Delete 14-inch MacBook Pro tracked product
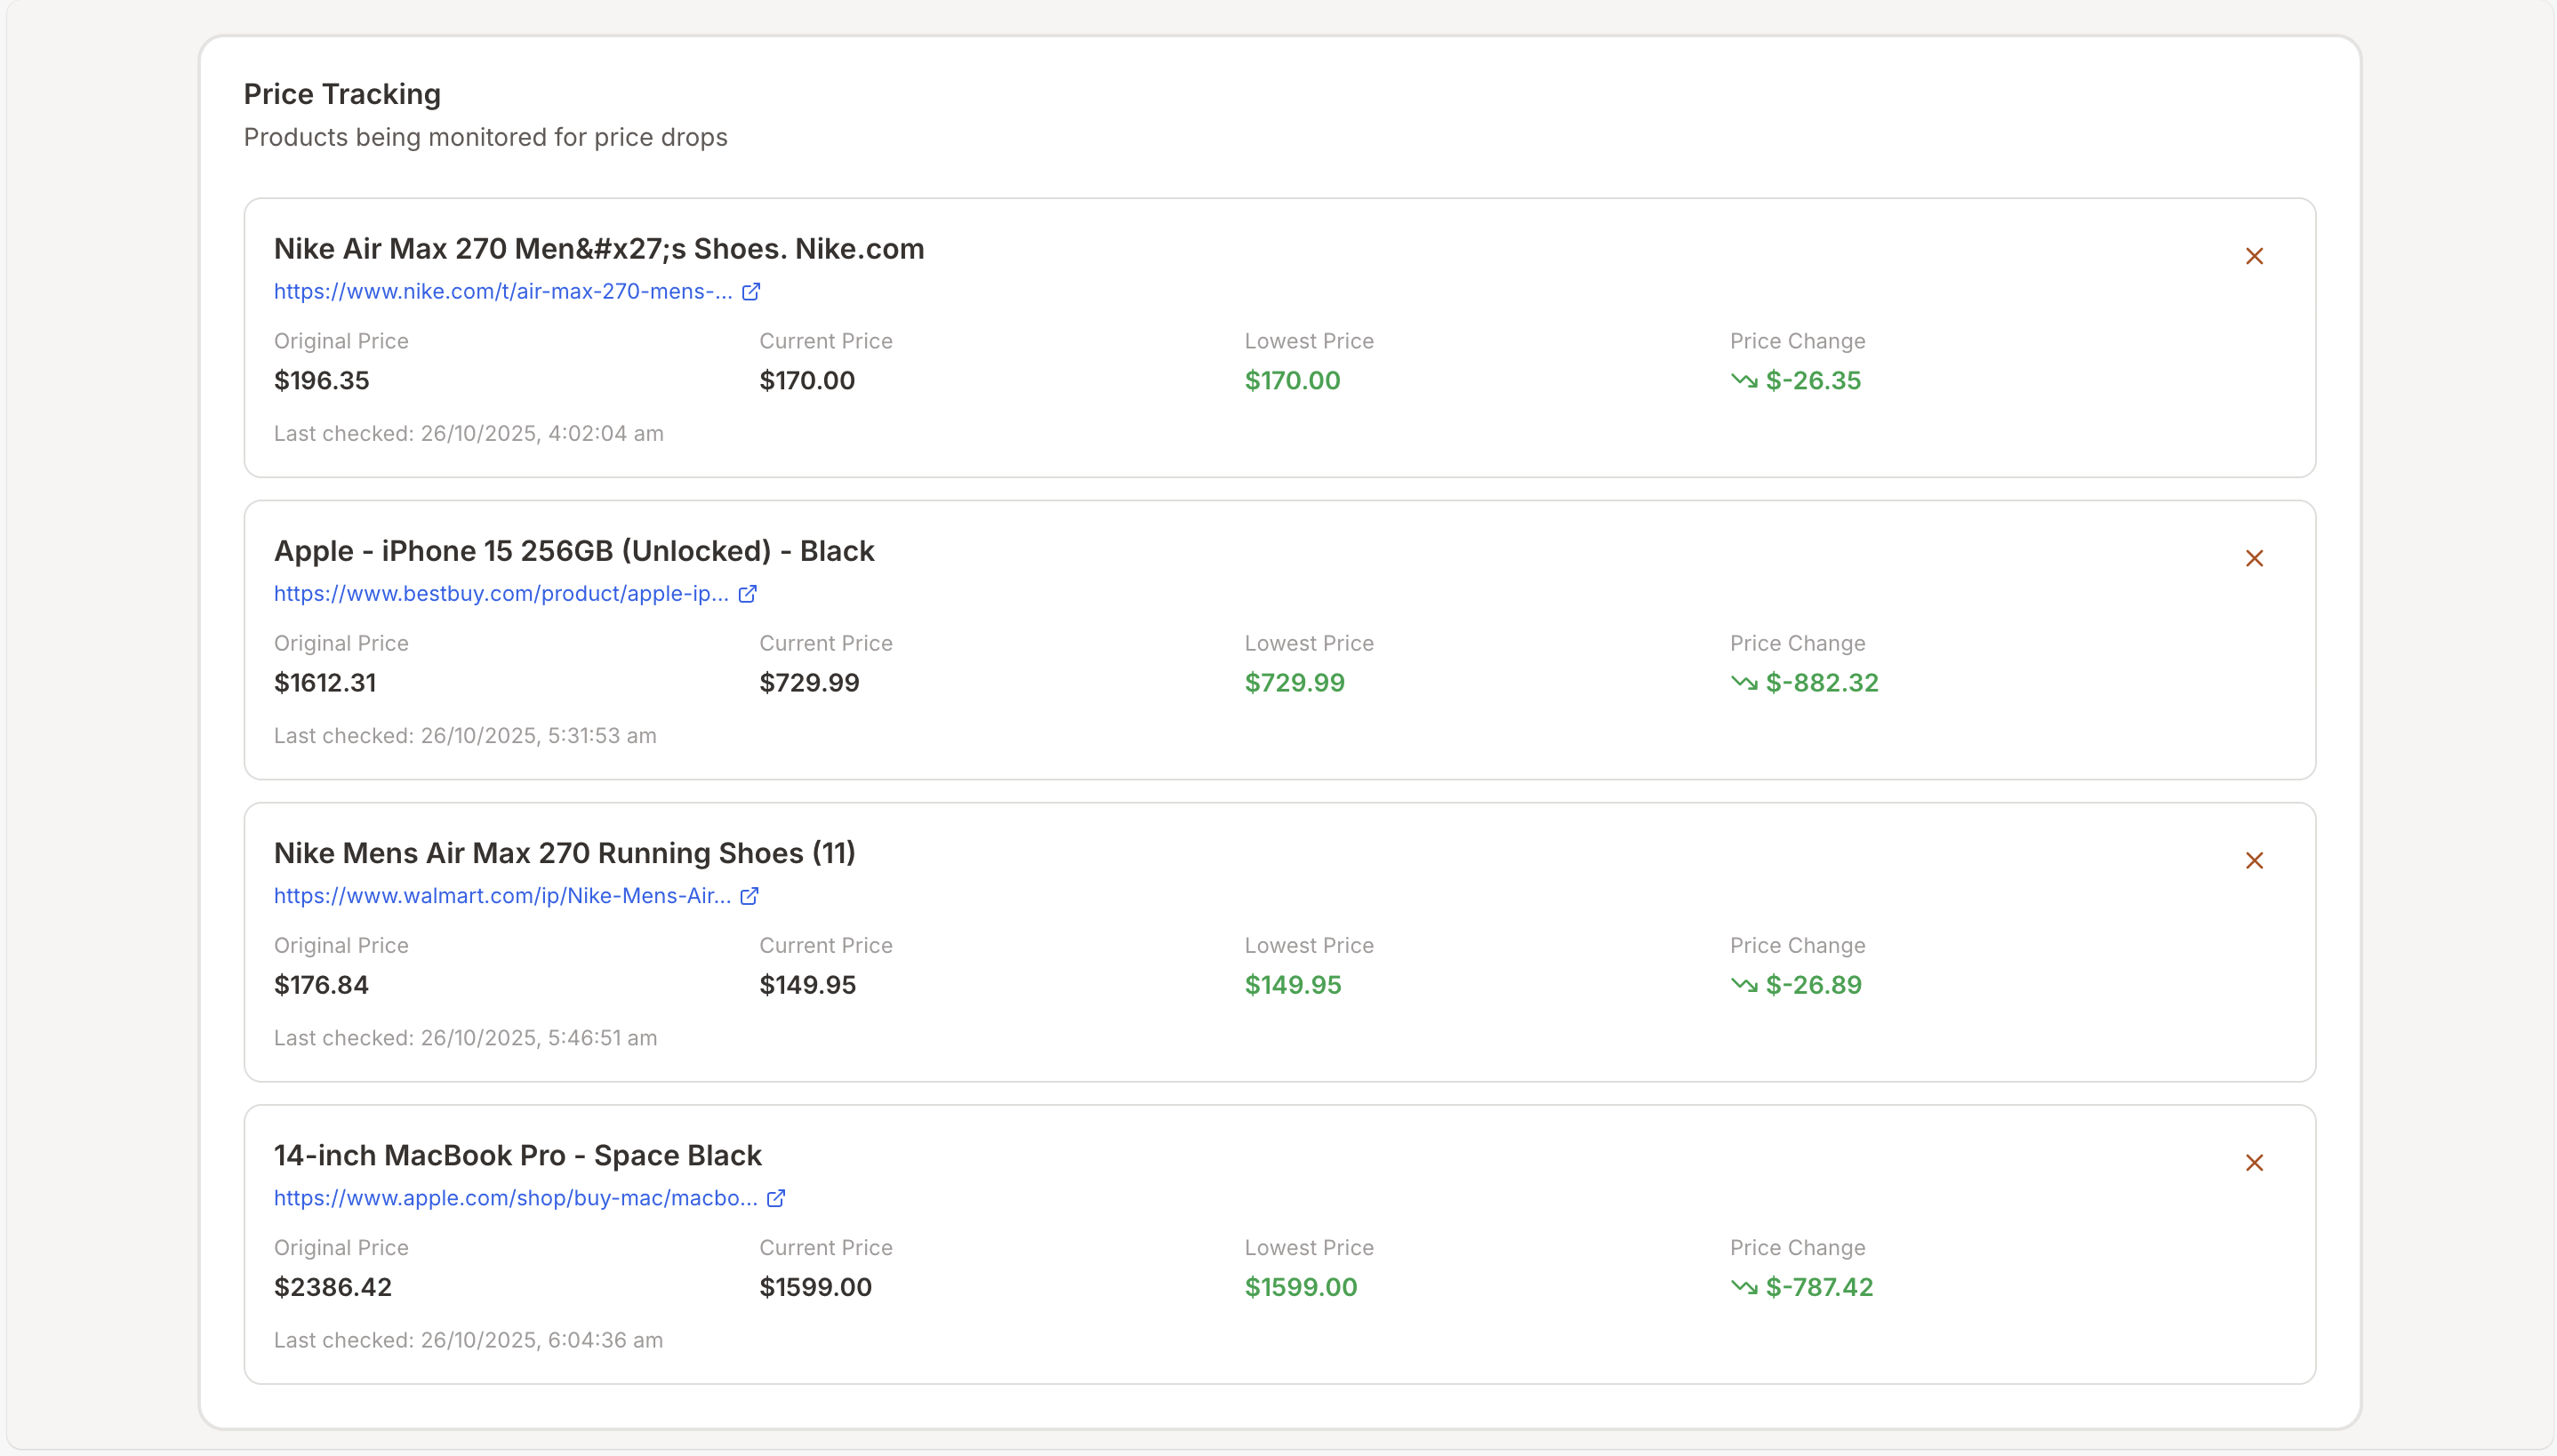The image size is (2557, 1456). click(x=2253, y=1162)
